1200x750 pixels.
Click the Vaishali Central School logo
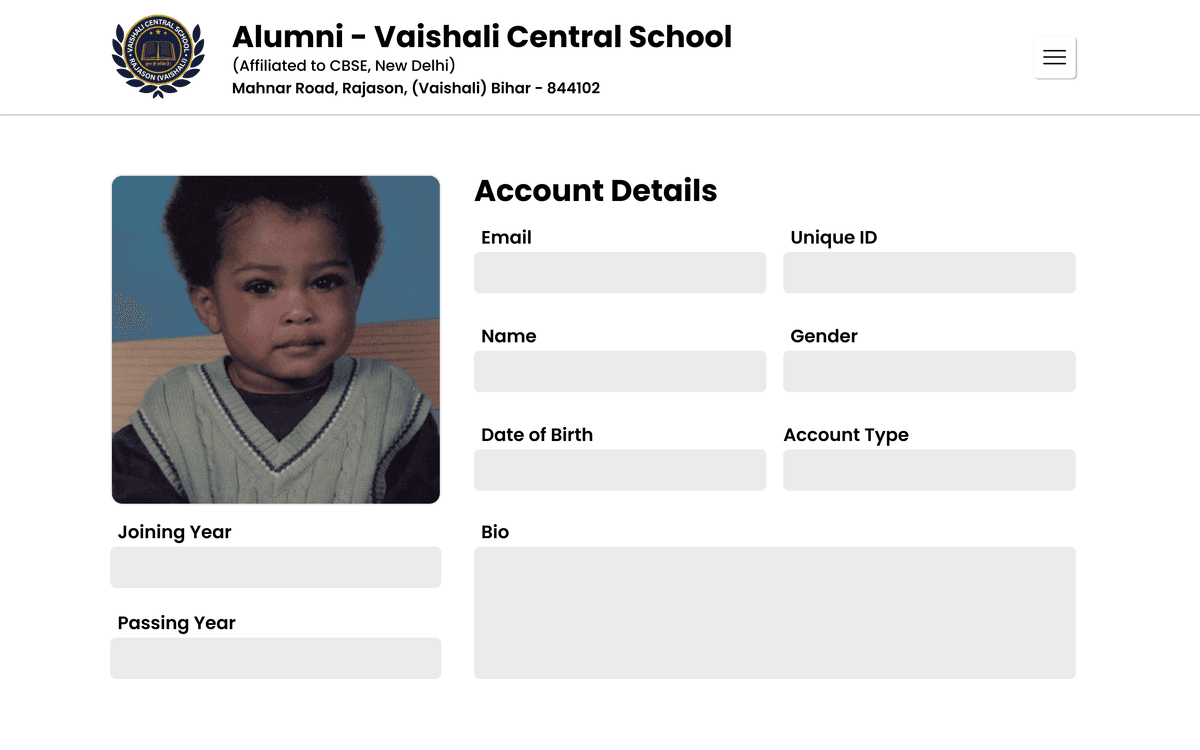pyautogui.click(x=158, y=57)
